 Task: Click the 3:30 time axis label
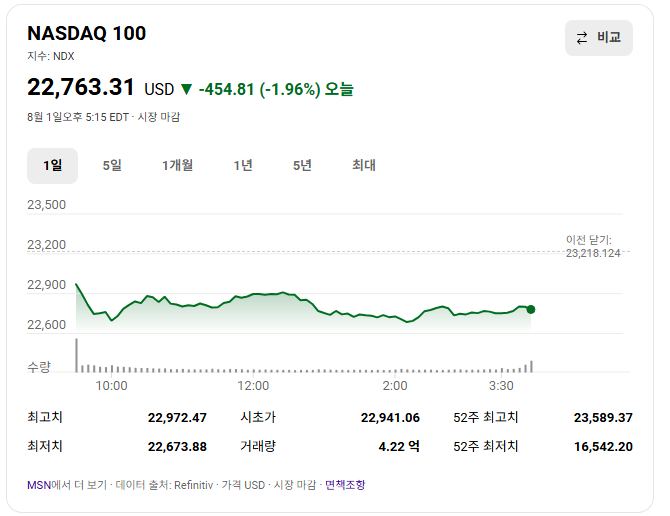click(x=501, y=386)
